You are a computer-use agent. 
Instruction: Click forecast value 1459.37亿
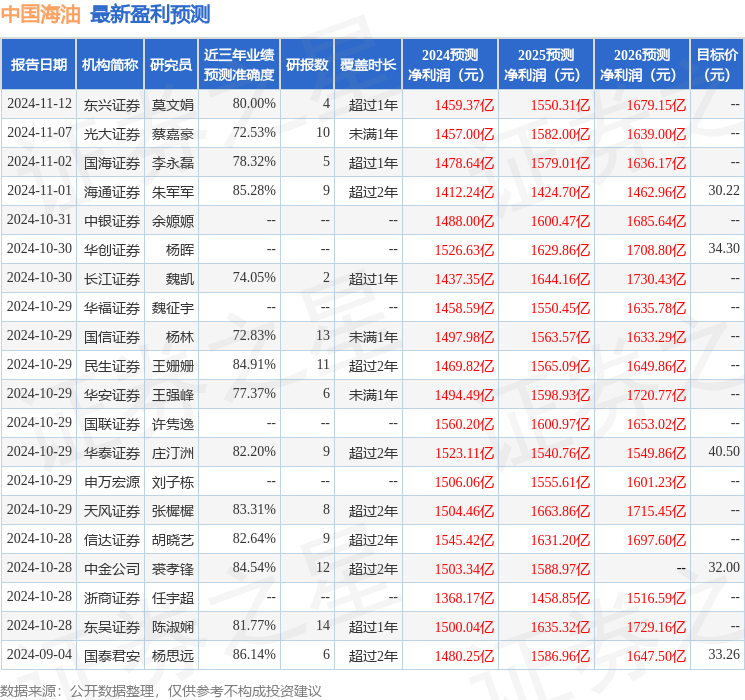click(x=464, y=105)
